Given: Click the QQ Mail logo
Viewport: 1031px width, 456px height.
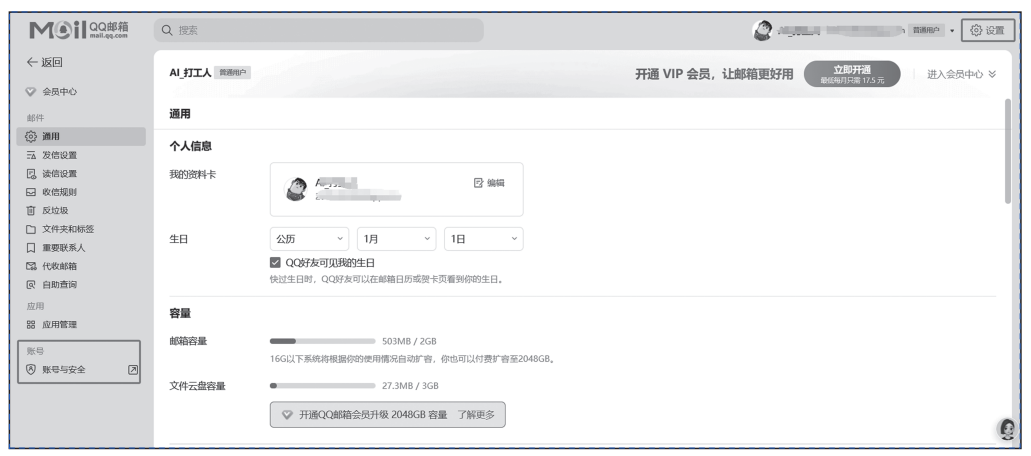Looking at the screenshot, I should (x=79, y=30).
